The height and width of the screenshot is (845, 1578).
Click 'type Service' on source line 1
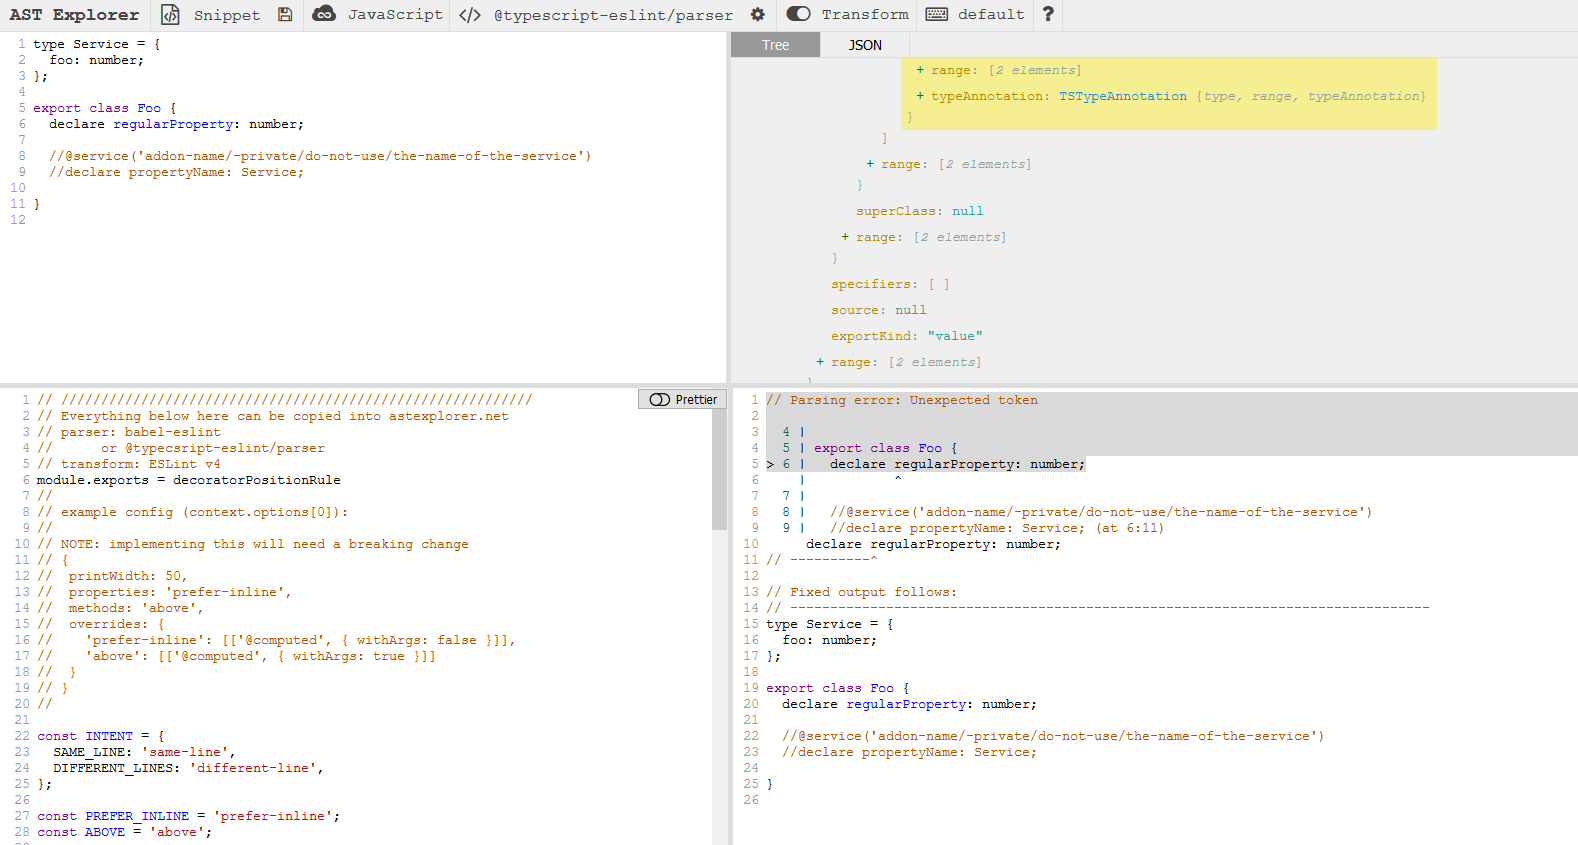[81, 44]
